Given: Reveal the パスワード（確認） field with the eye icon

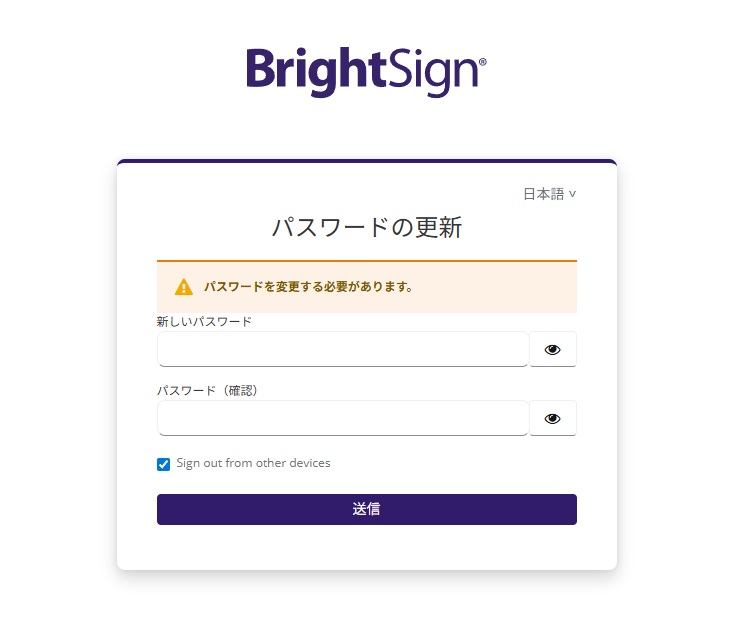Looking at the screenshot, I should tap(553, 419).
